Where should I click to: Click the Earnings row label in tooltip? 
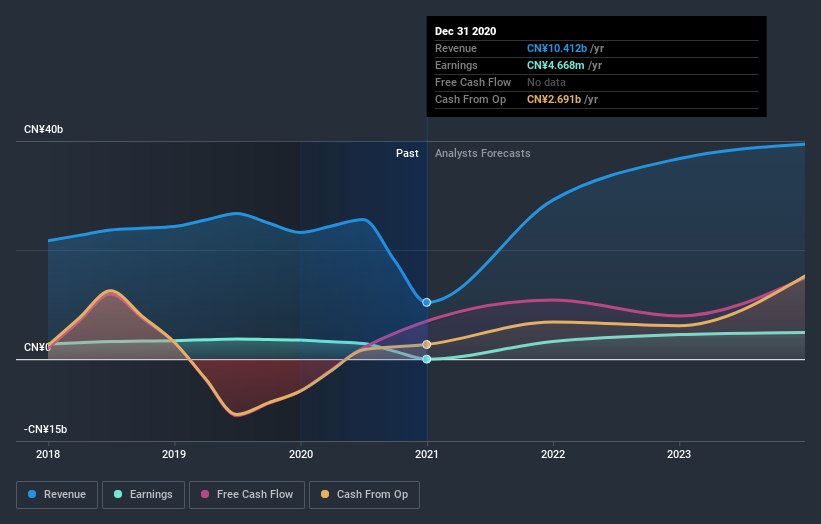click(x=456, y=65)
